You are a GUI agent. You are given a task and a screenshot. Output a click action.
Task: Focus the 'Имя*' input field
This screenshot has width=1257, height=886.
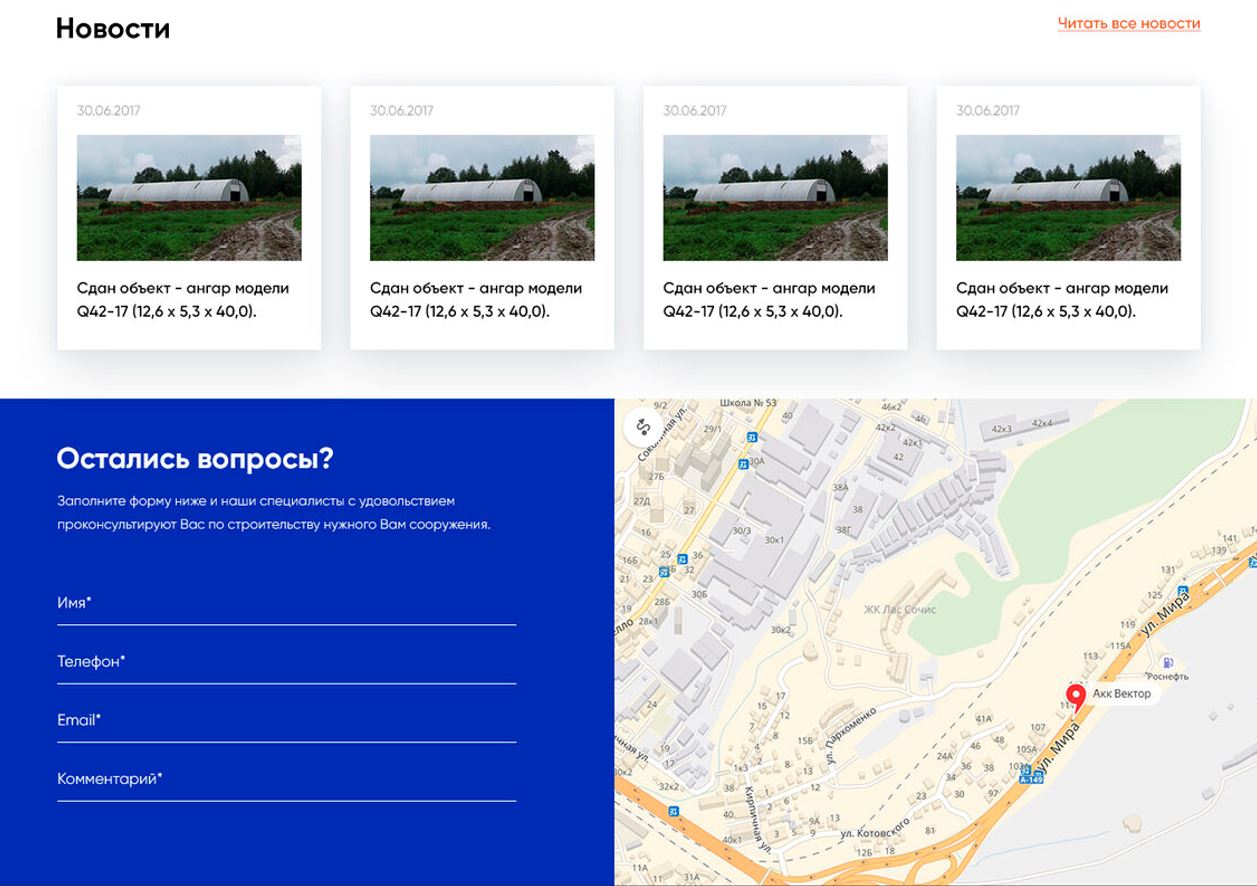[287, 603]
